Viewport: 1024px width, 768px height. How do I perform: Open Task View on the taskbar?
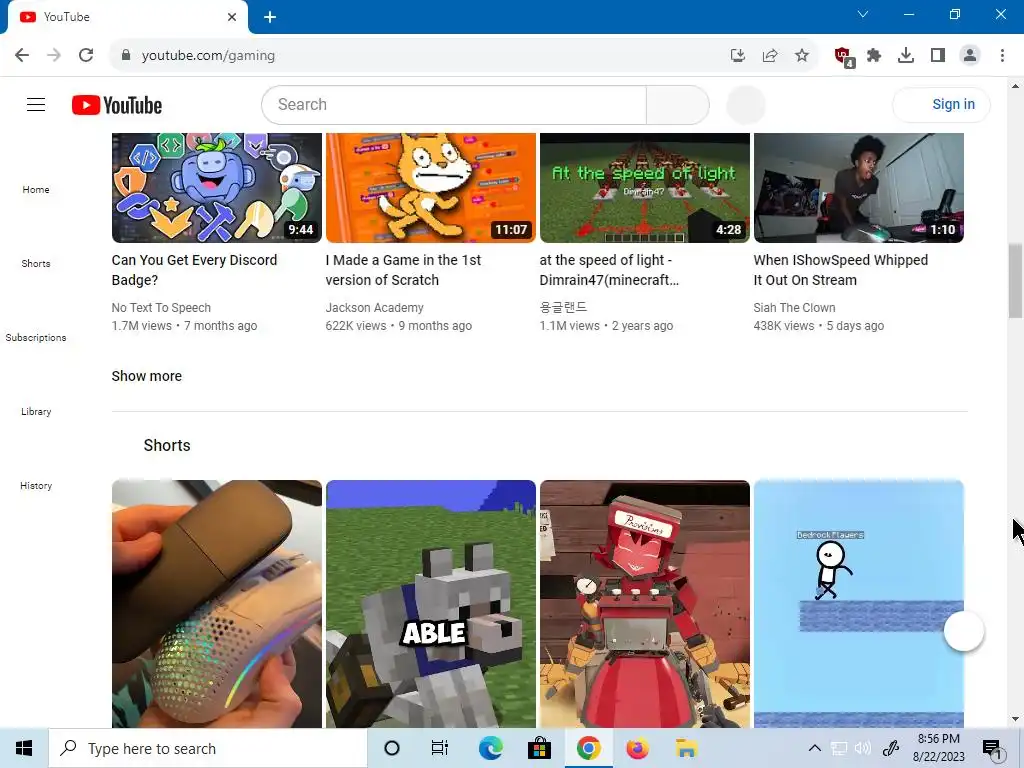(440, 748)
